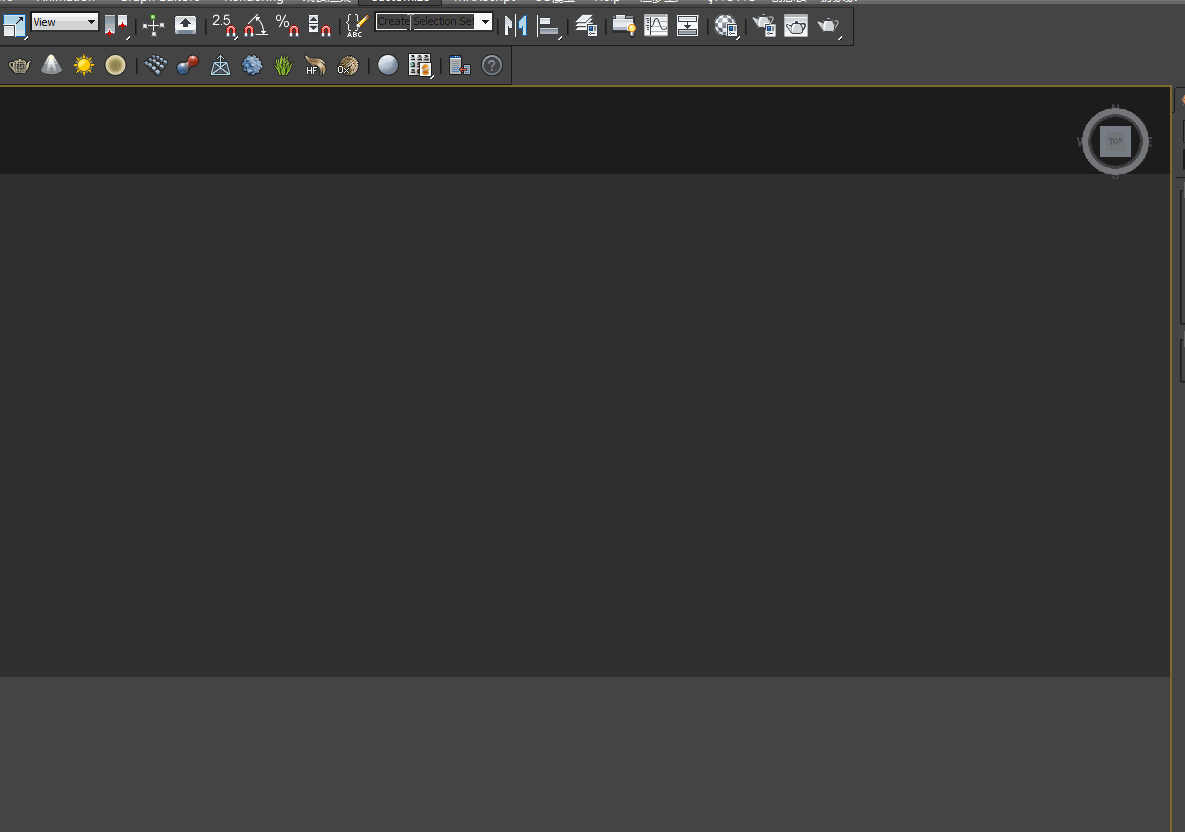Expand the Create Selection Set dropdown arrow
Viewport: 1185px width, 832px height.
(x=485, y=22)
